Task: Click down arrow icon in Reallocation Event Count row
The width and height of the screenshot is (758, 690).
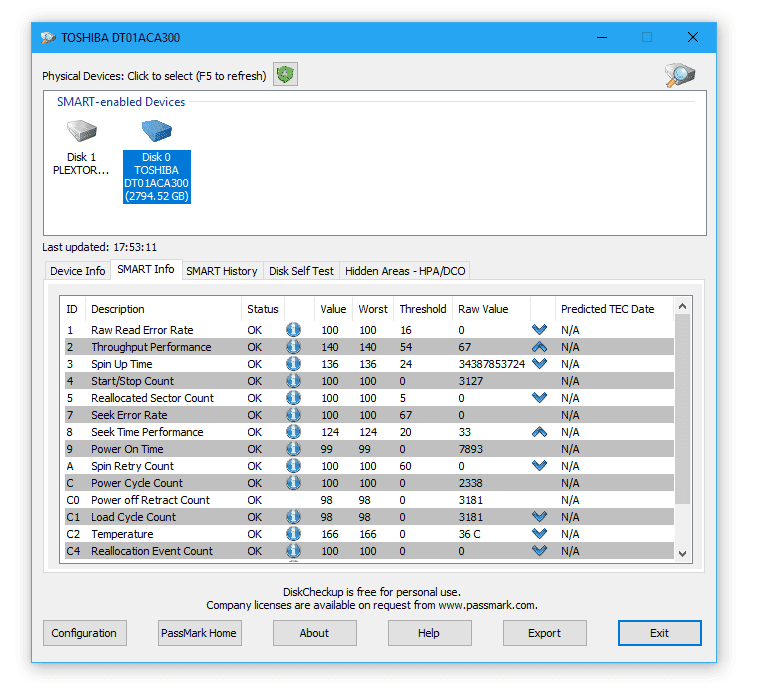Action: click(539, 550)
